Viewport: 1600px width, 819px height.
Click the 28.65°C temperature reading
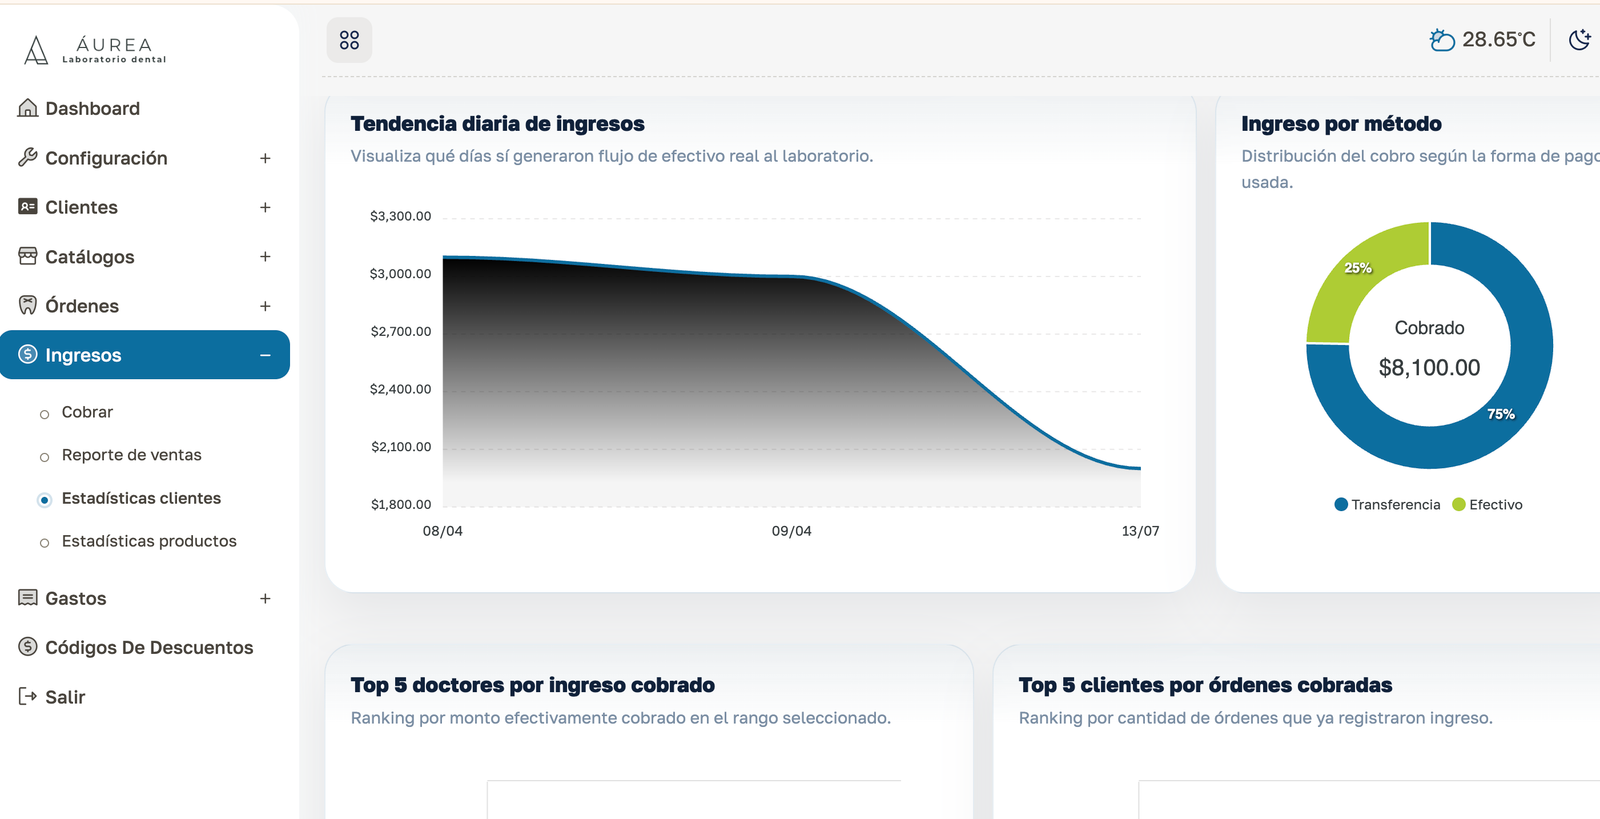[x=1498, y=40]
